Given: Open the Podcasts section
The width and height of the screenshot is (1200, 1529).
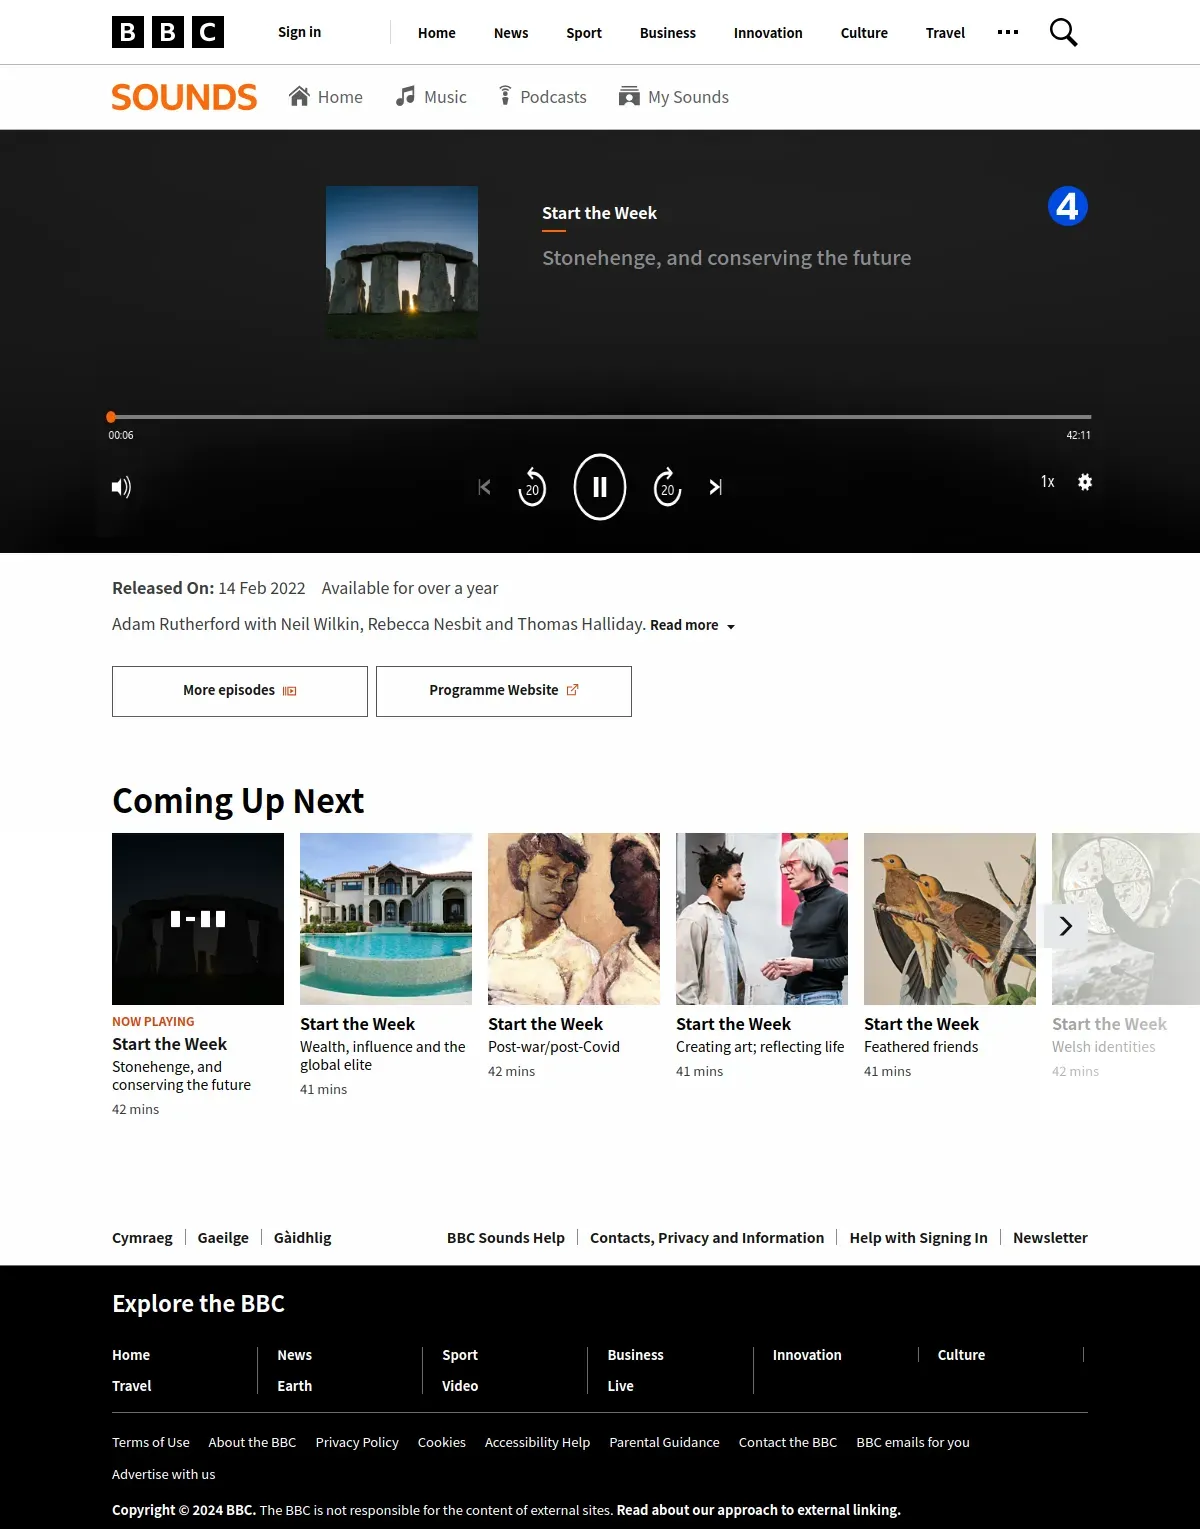Looking at the screenshot, I should pos(542,97).
